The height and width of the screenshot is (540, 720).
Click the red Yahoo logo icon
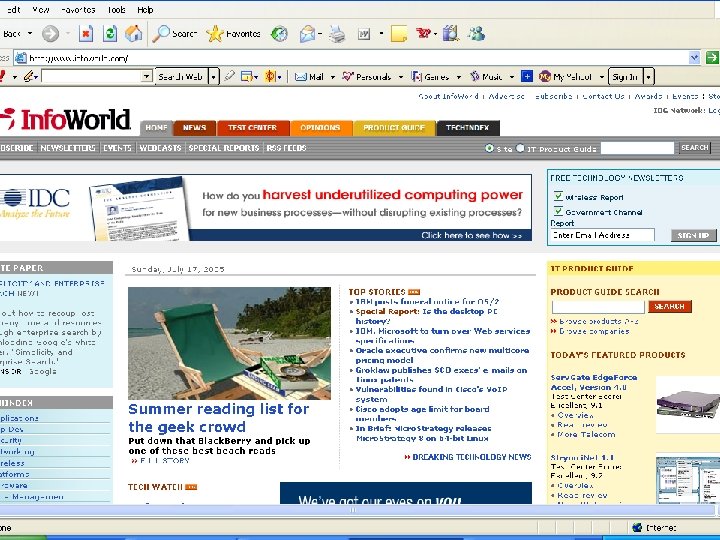[x=423, y=34]
